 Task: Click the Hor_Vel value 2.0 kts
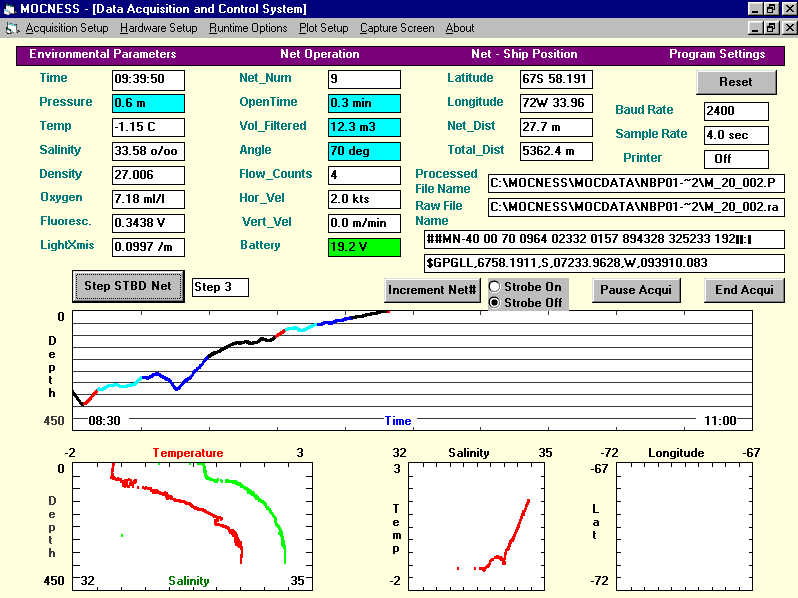point(364,199)
